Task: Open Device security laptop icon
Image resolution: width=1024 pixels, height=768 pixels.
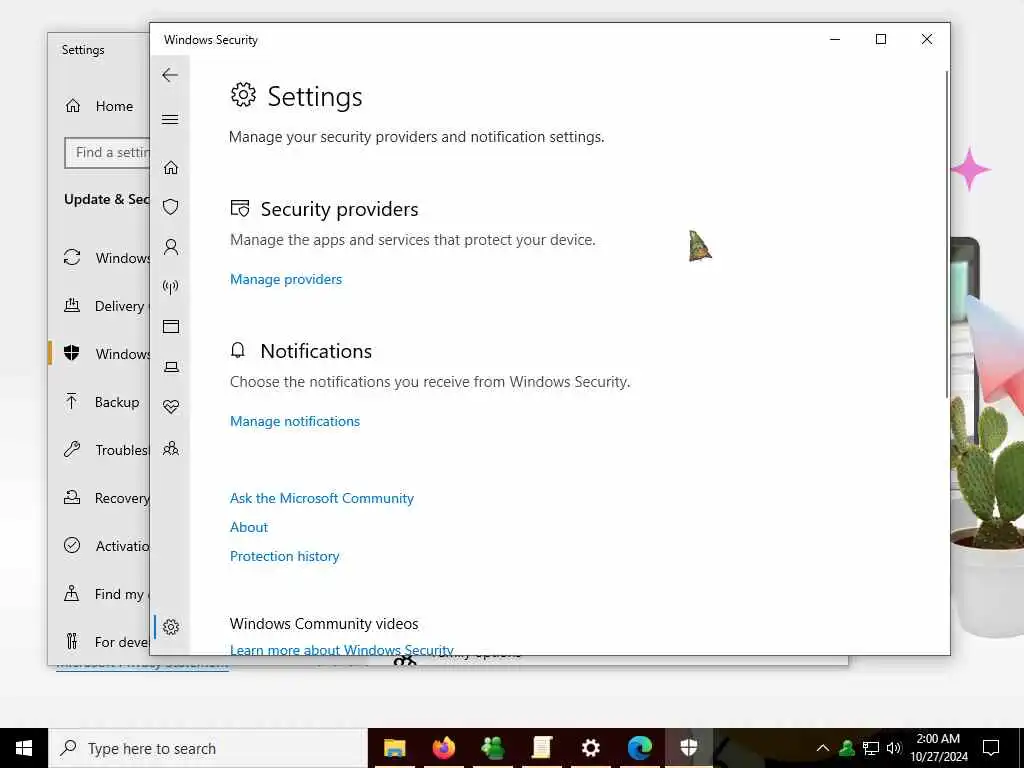Action: 170,367
